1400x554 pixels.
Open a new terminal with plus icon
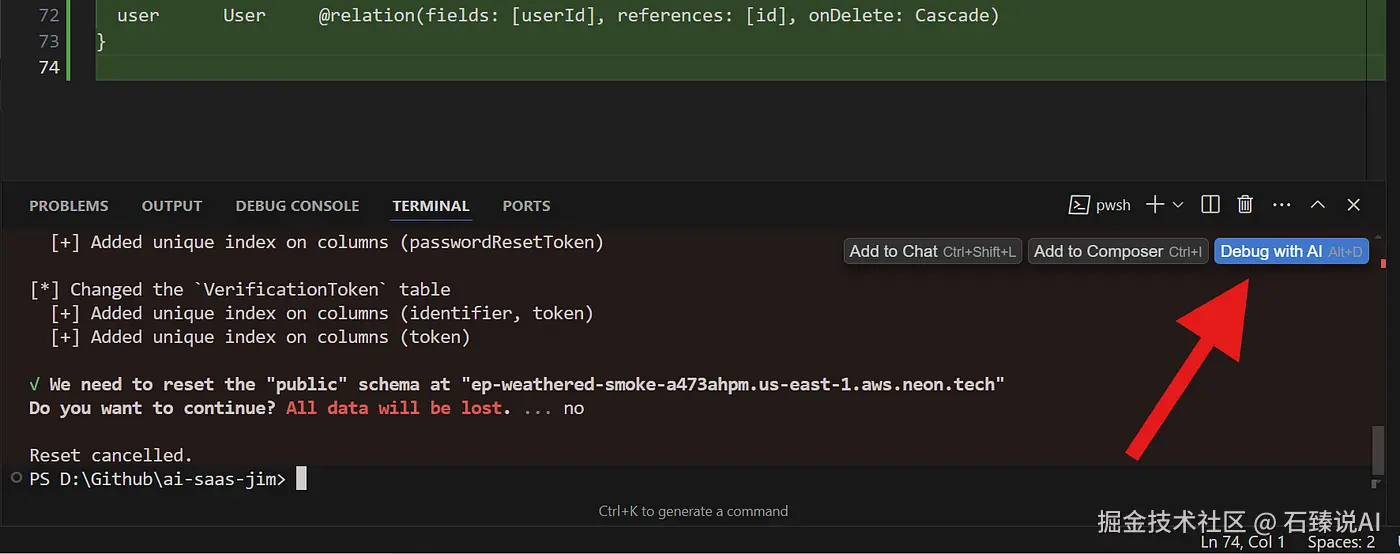click(x=1154, y=205)
